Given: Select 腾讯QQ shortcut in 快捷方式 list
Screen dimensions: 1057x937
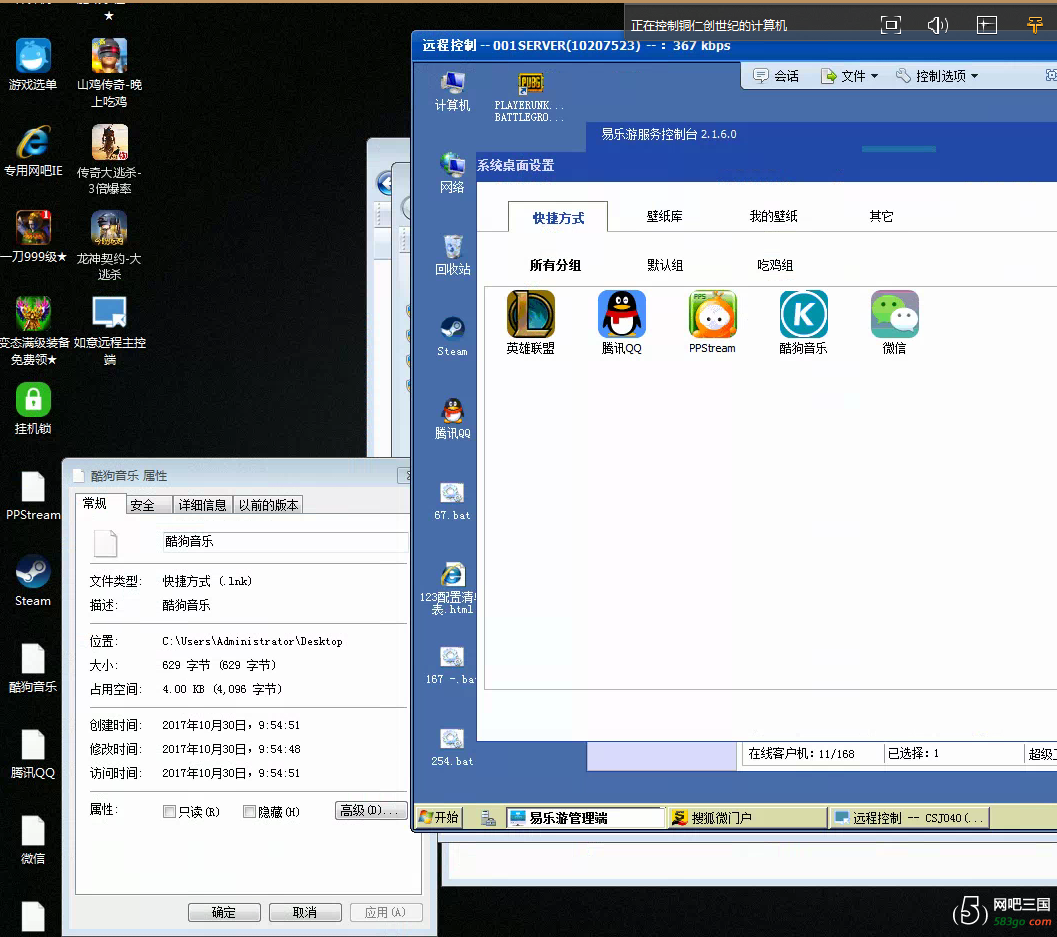Looking at the screenshot, I should click(x=622, y=322).
